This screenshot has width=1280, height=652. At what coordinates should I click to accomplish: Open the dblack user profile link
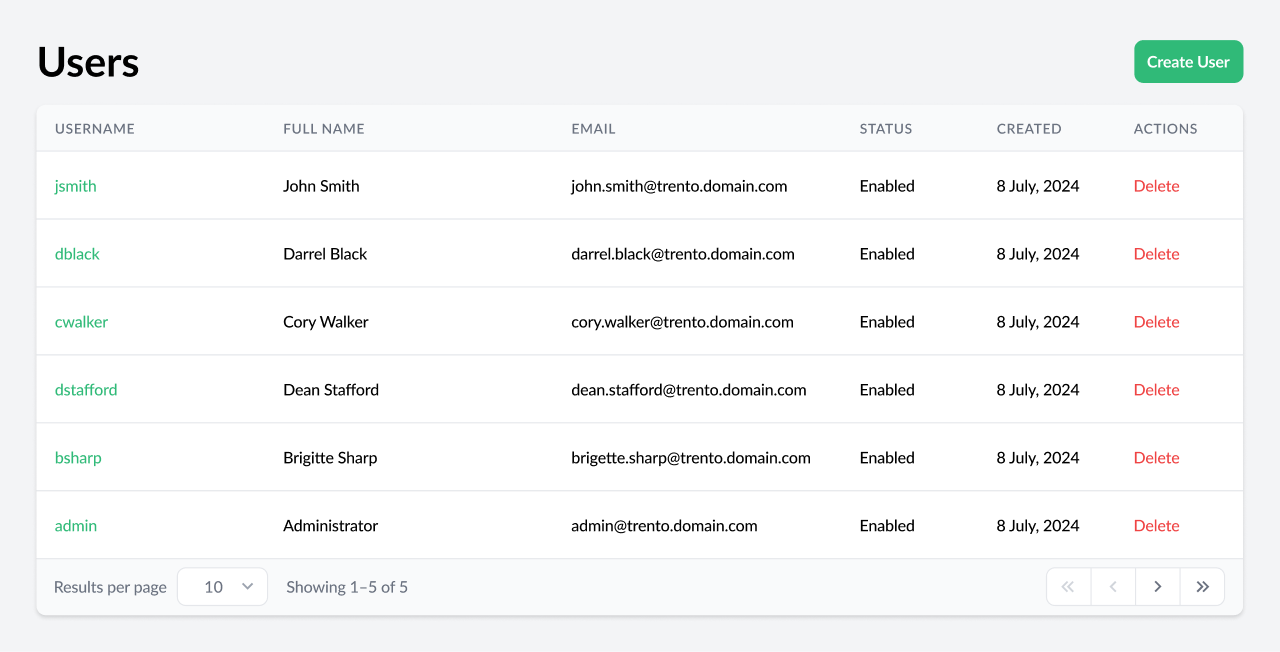tap(77, 254)
